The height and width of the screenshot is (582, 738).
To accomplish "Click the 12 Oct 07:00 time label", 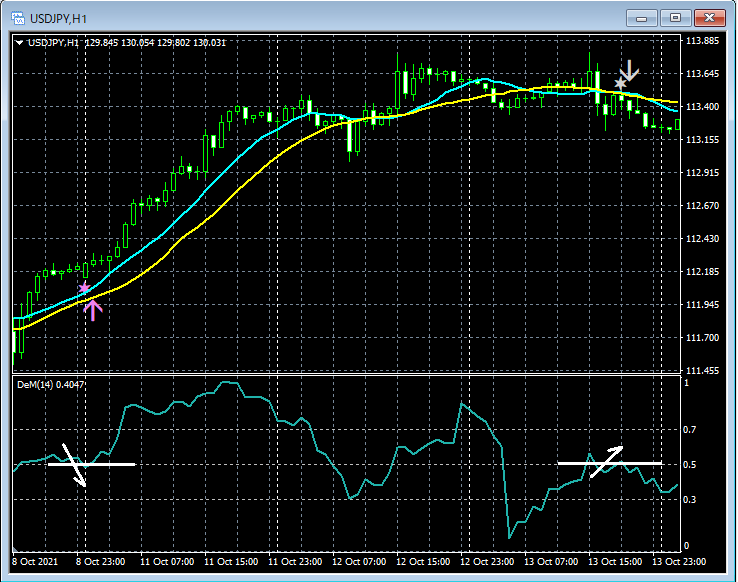I will (x=359, y=561).
